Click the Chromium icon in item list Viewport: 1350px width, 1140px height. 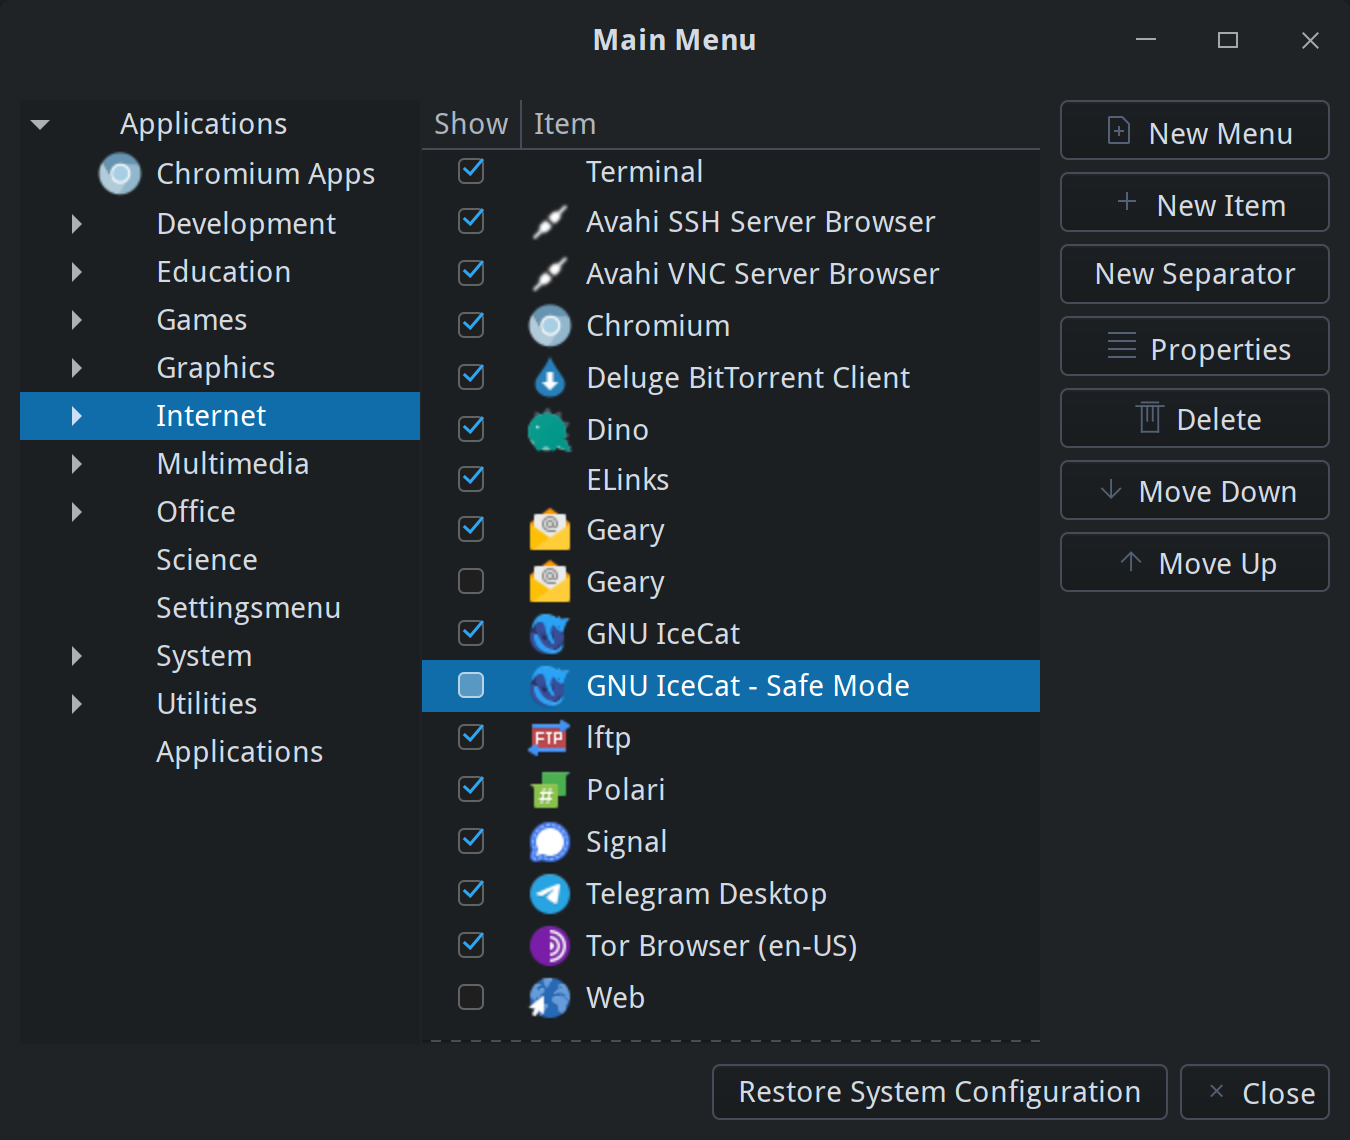pos(550,326)
